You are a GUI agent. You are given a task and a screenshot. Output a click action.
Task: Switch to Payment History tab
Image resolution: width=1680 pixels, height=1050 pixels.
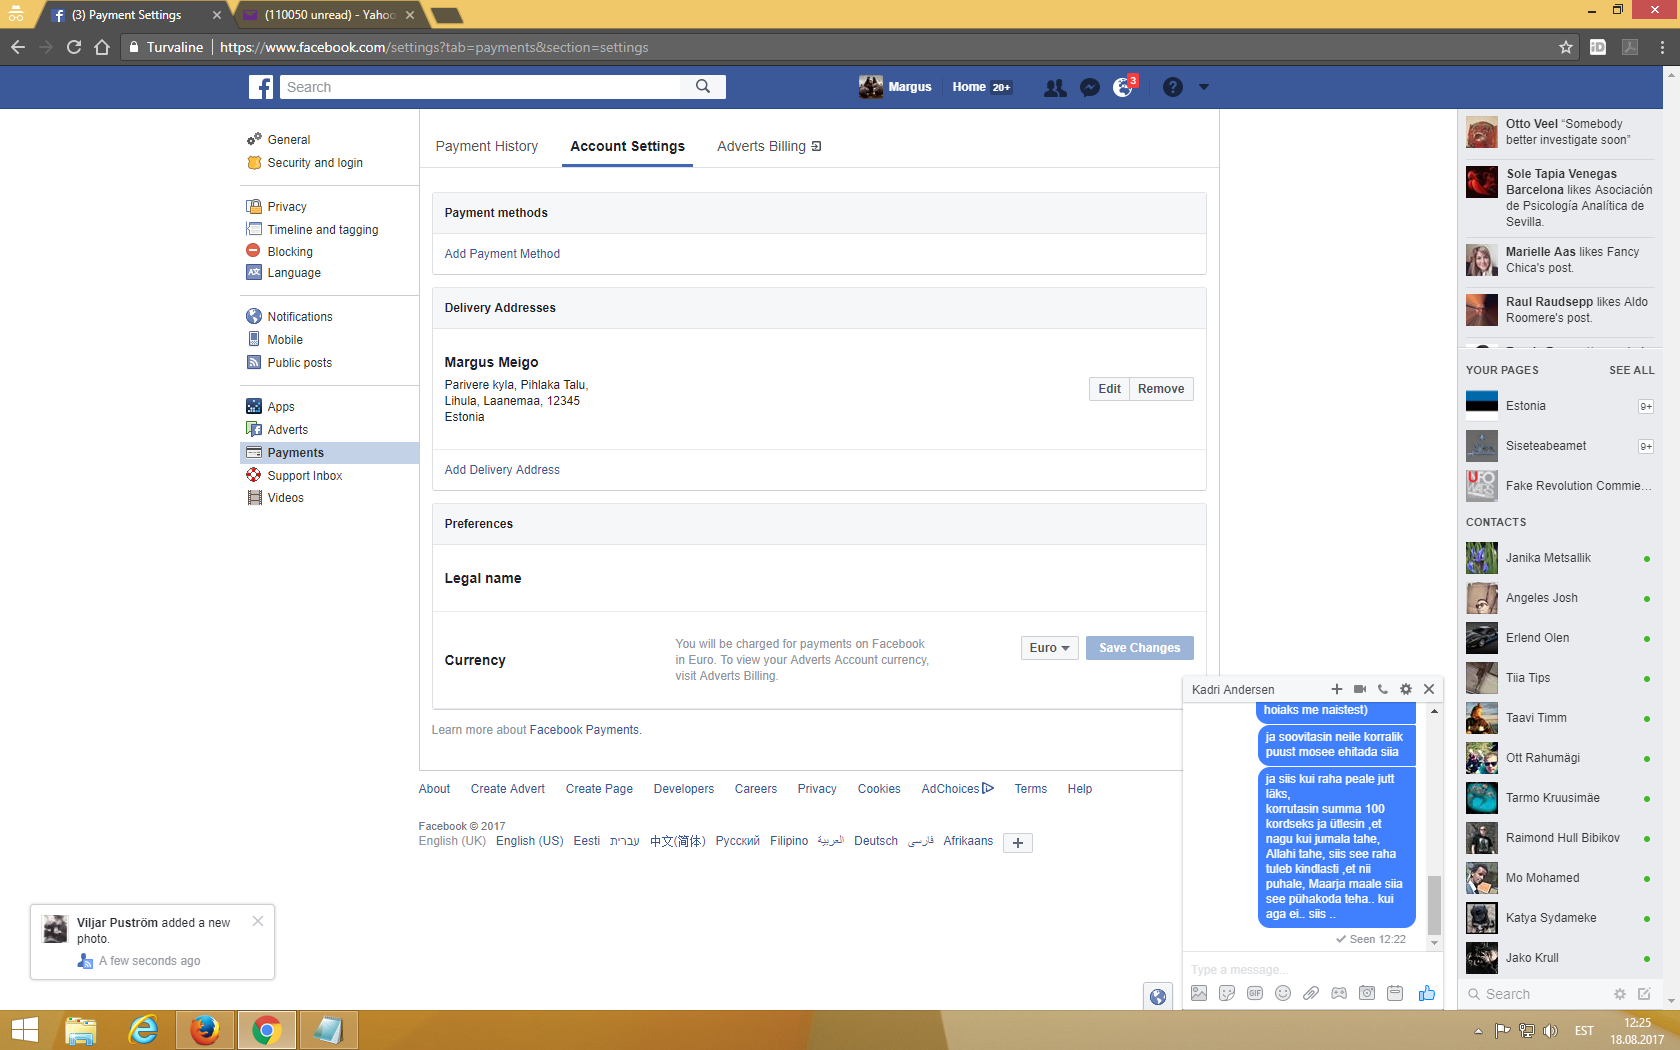(487, 146)
